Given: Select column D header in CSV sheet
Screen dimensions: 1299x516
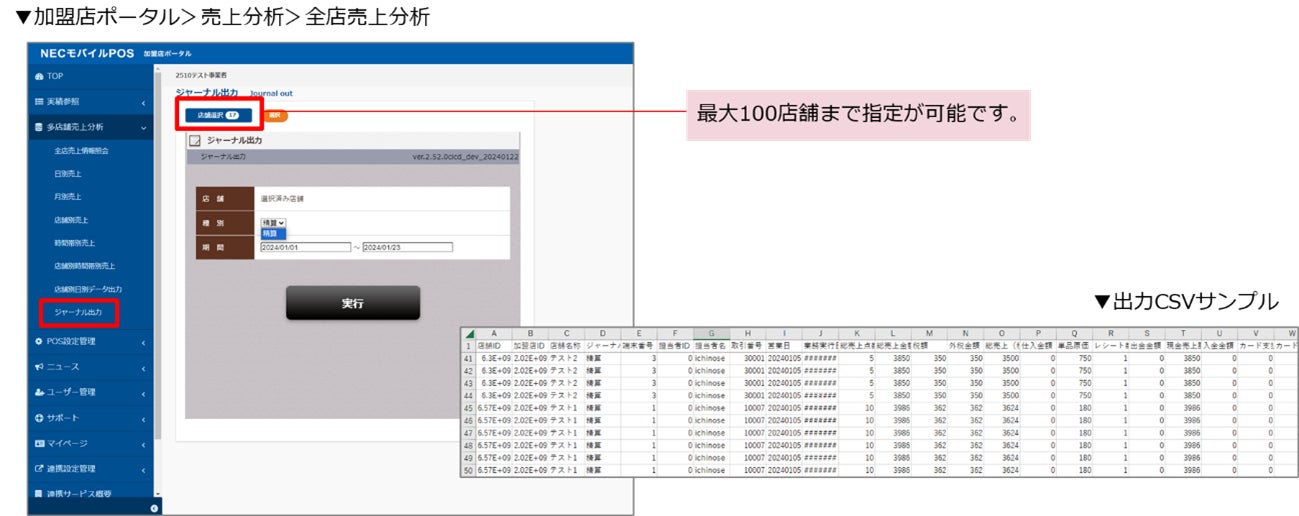Looking at the screenshot, I should pyautogui.click(x=602, y=333).
